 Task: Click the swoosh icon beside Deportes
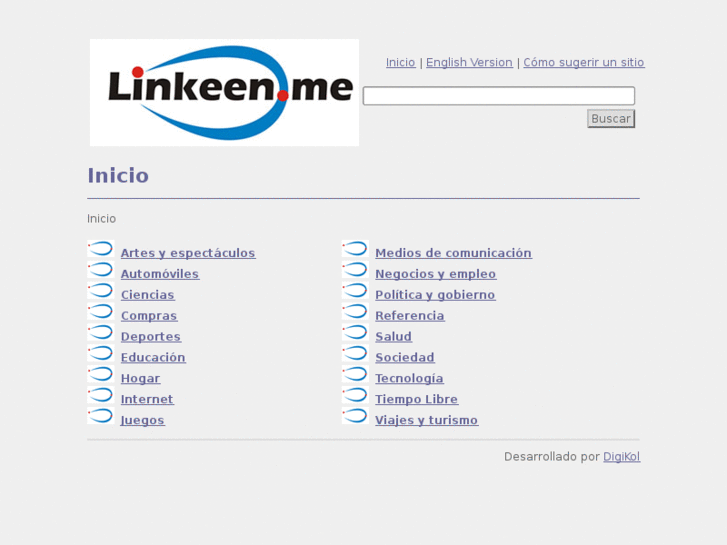[x=101, y=332]
